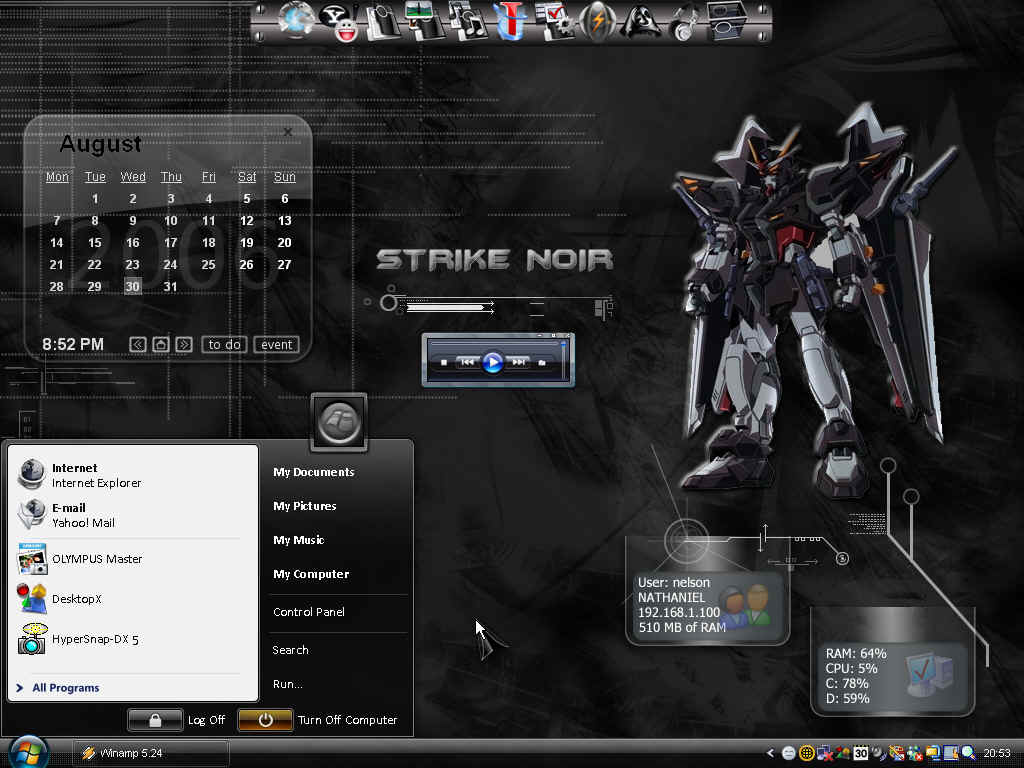Image resolution: width=1024 pixels, height=768 pixels.
Task: Open the Yahoo Messenger icon in top dock
Action: [x=340, y=22]
